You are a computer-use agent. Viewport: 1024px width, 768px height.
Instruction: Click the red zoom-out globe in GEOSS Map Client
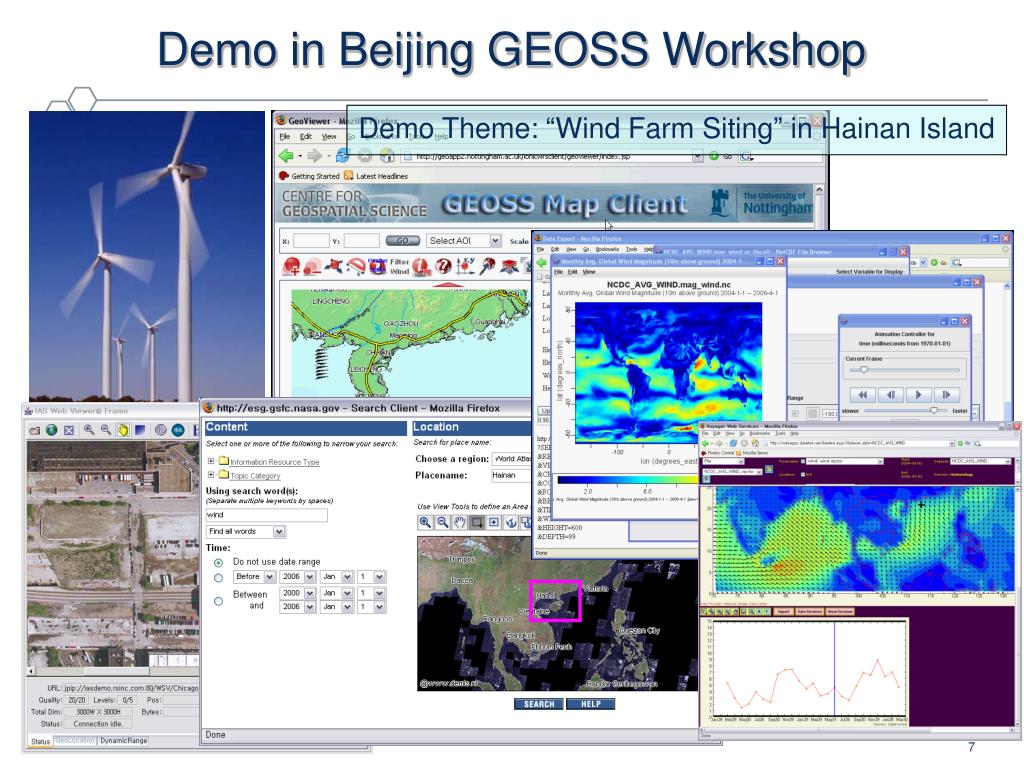pyautogui.click(x=312, y=266)
